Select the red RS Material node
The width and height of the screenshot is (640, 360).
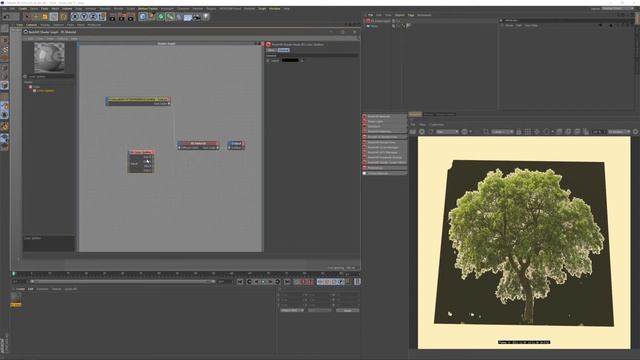click(x=198, y=145)
